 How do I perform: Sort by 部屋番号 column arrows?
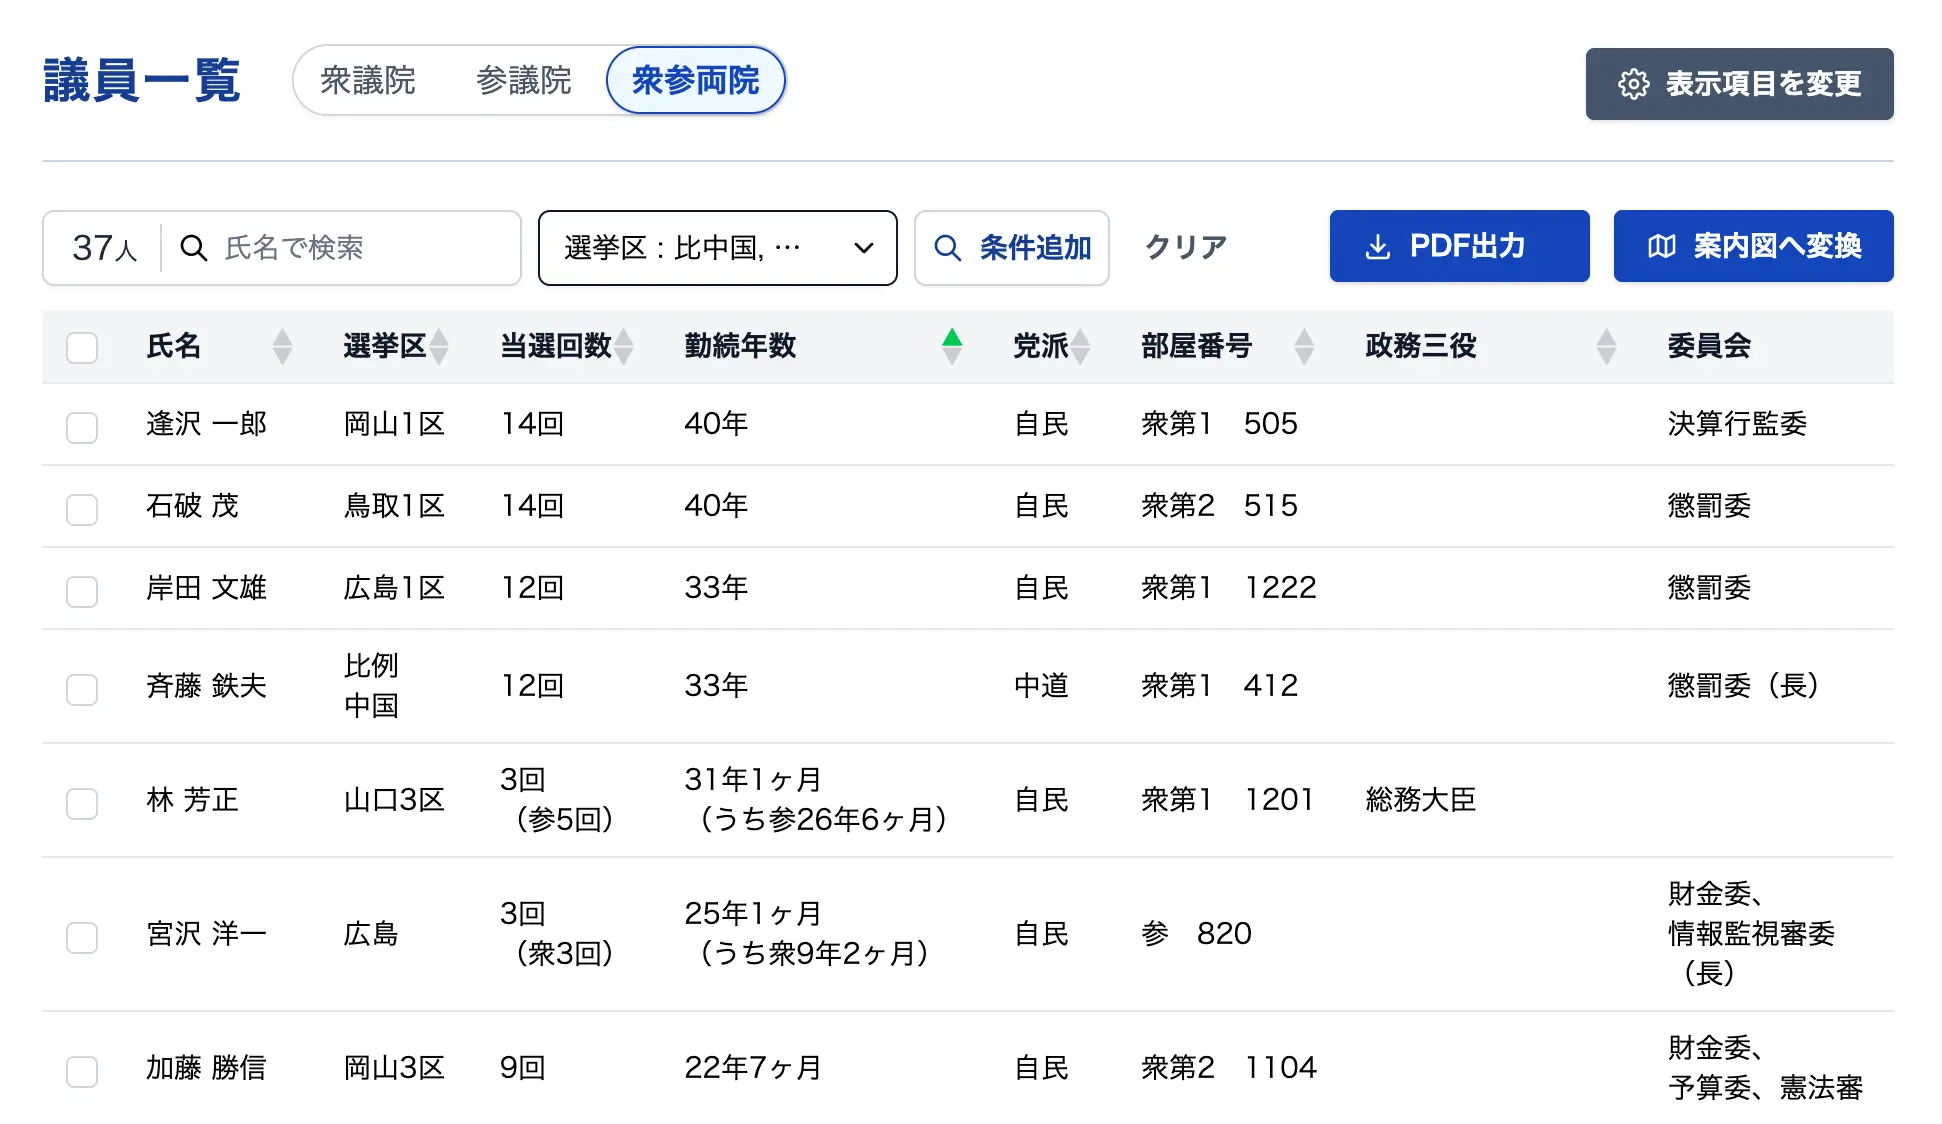(x=1304, y=346)
